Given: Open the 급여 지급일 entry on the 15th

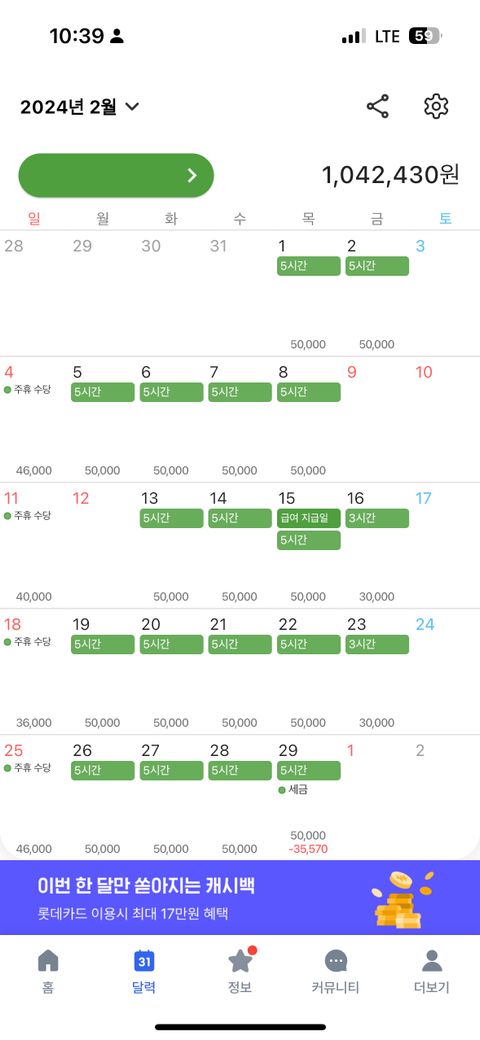Looking at the screenshot, I should [x=308, y=518].
